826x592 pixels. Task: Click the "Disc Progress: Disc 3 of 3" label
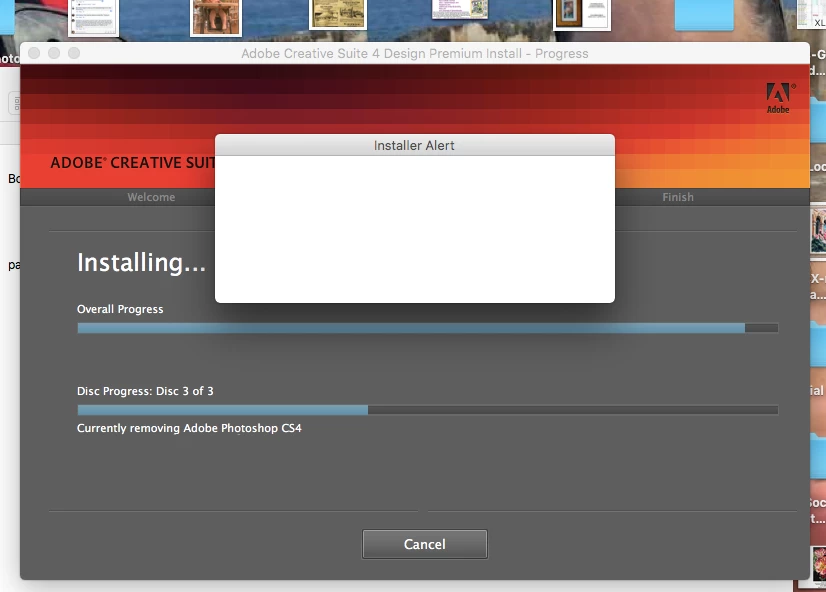click(x=145, y=391)
